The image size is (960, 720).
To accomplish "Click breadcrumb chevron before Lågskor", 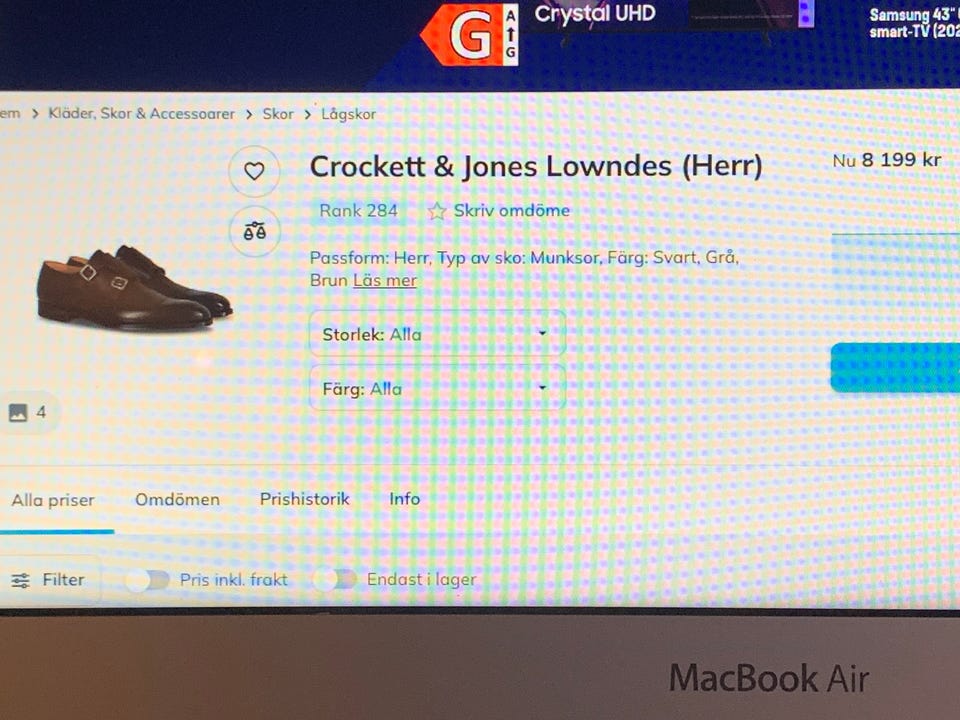I will tap(308, 114).
